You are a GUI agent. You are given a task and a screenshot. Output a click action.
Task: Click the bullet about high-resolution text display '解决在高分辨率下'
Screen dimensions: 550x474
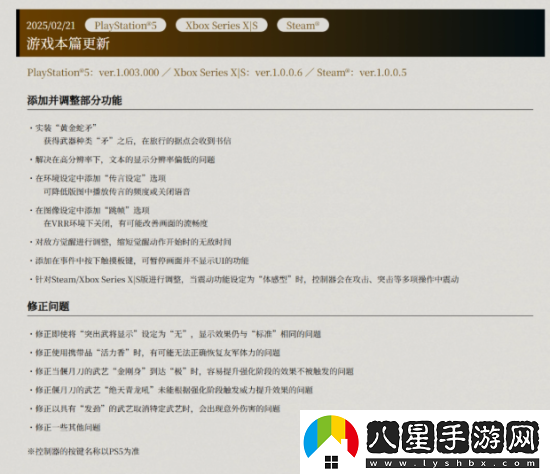(122, 160)
